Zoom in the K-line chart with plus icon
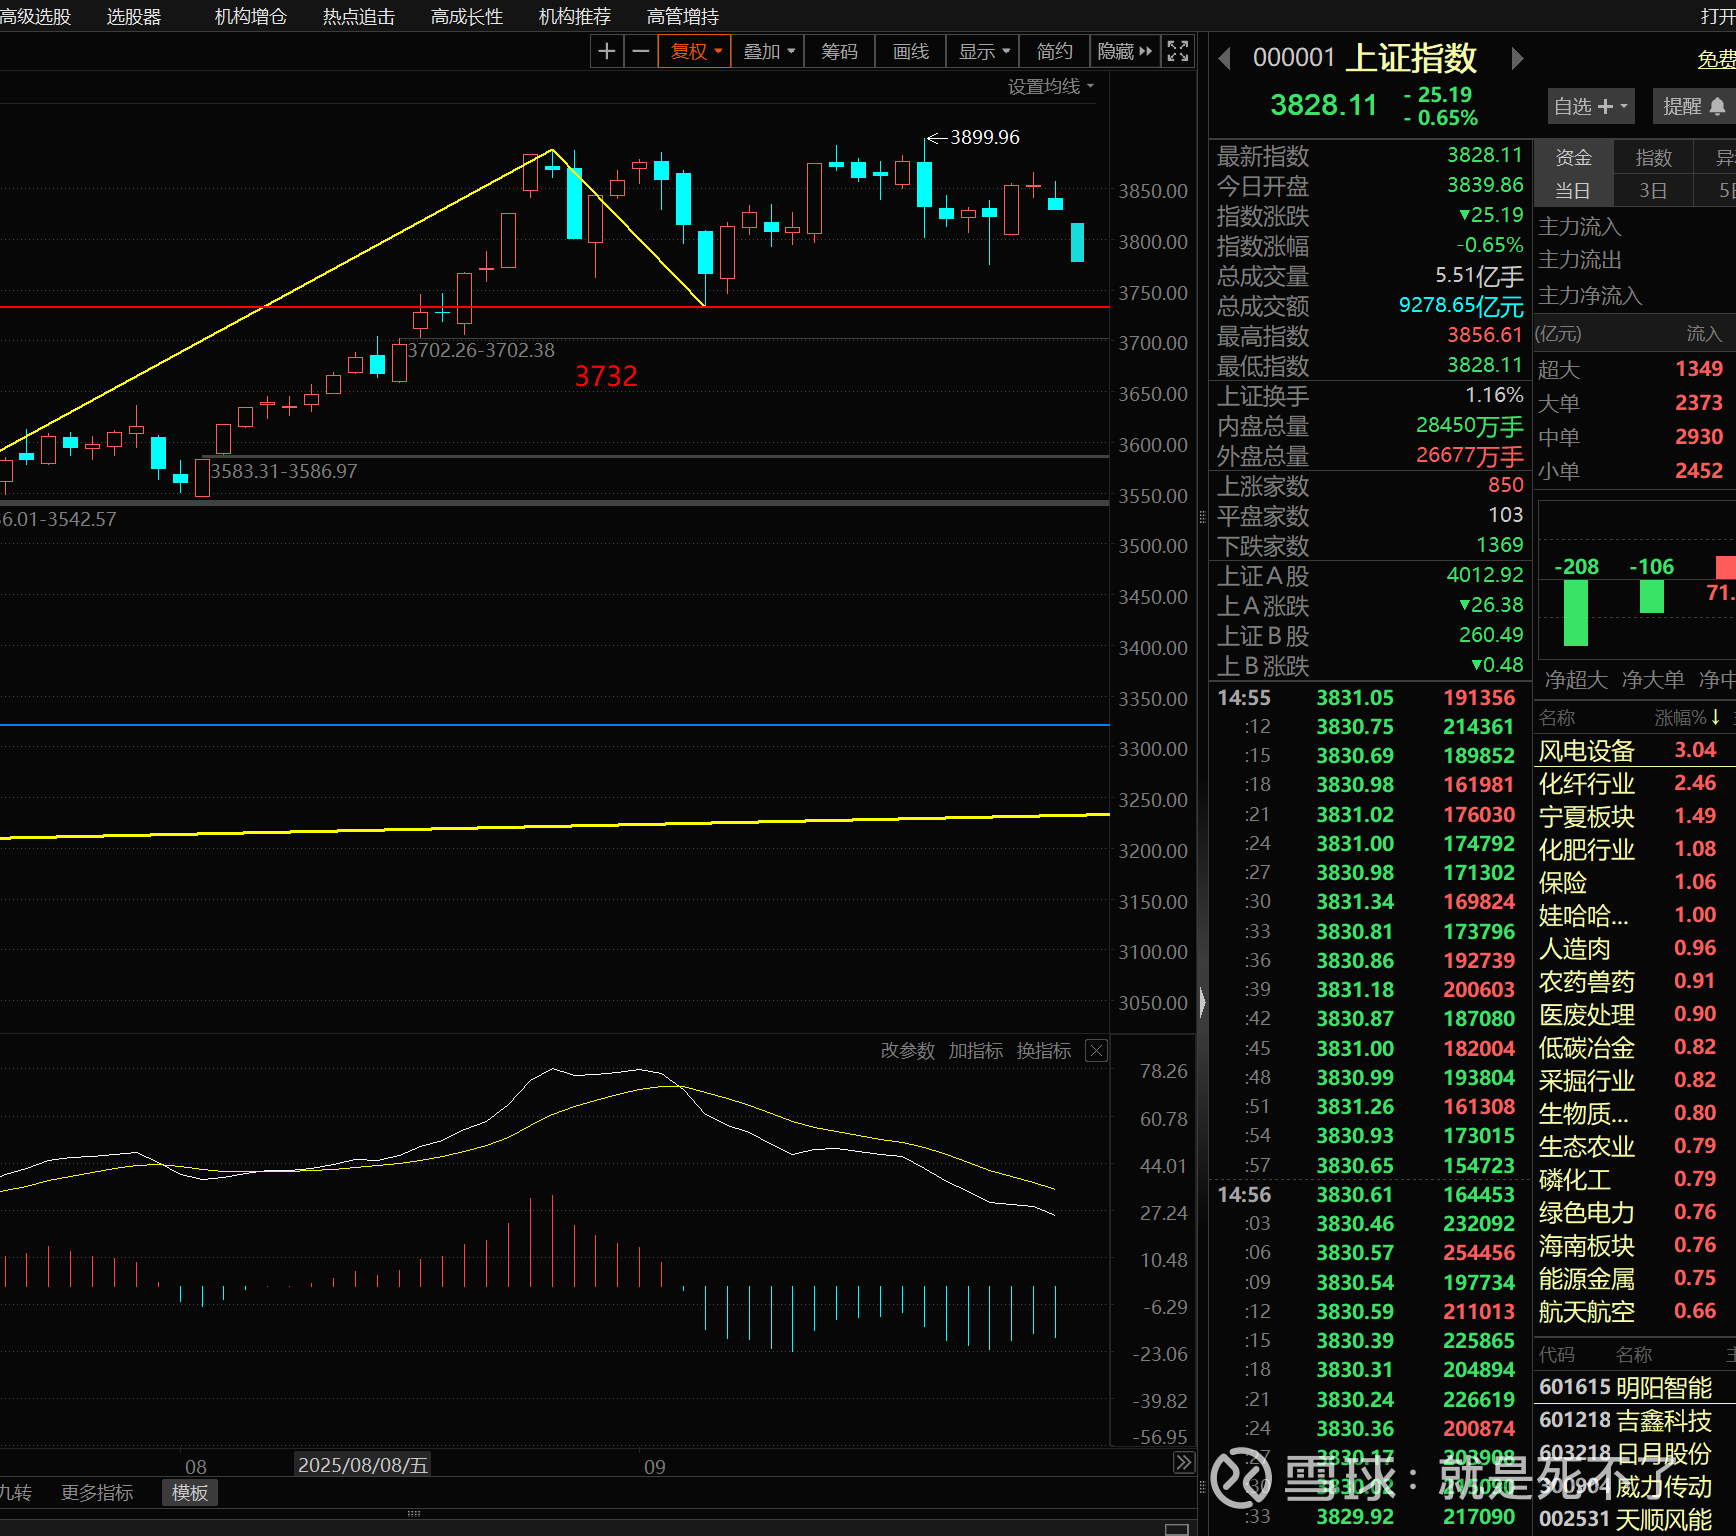 click(607, 51)
